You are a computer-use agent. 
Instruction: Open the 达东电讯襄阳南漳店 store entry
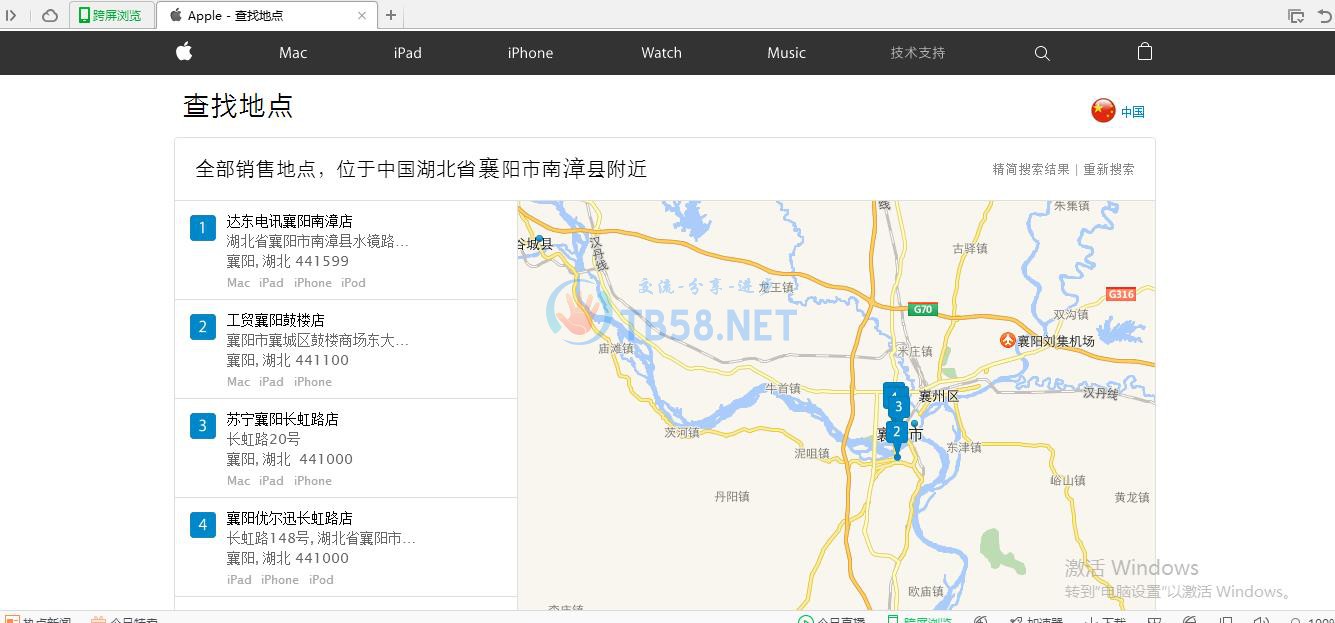[289, 221]
